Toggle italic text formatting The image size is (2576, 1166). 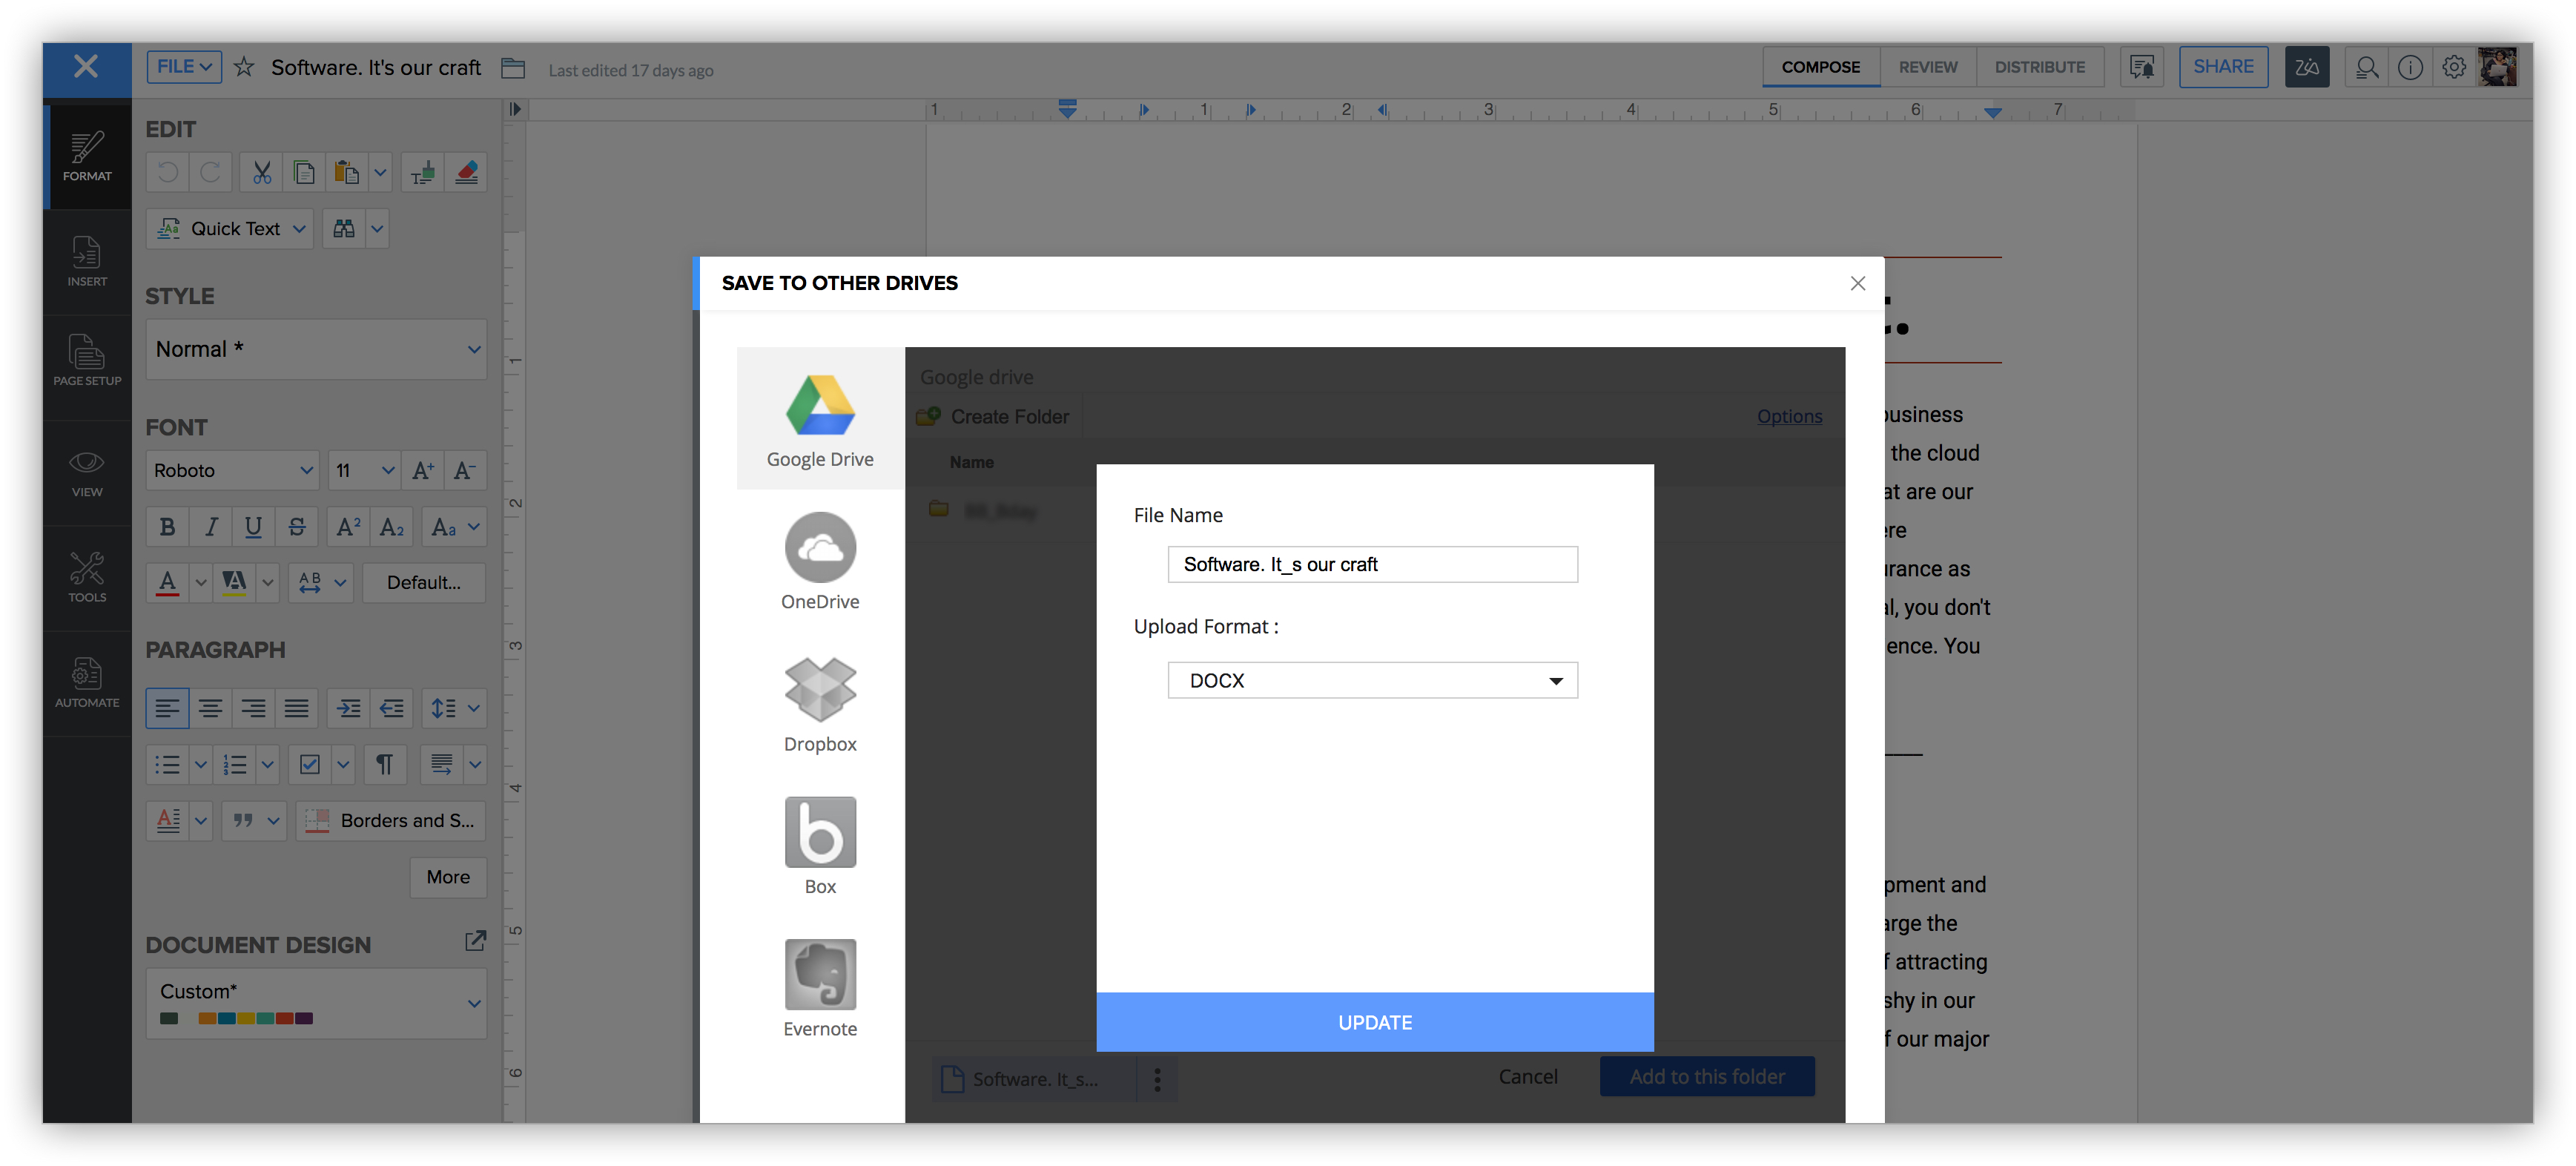tap(211, 527)
